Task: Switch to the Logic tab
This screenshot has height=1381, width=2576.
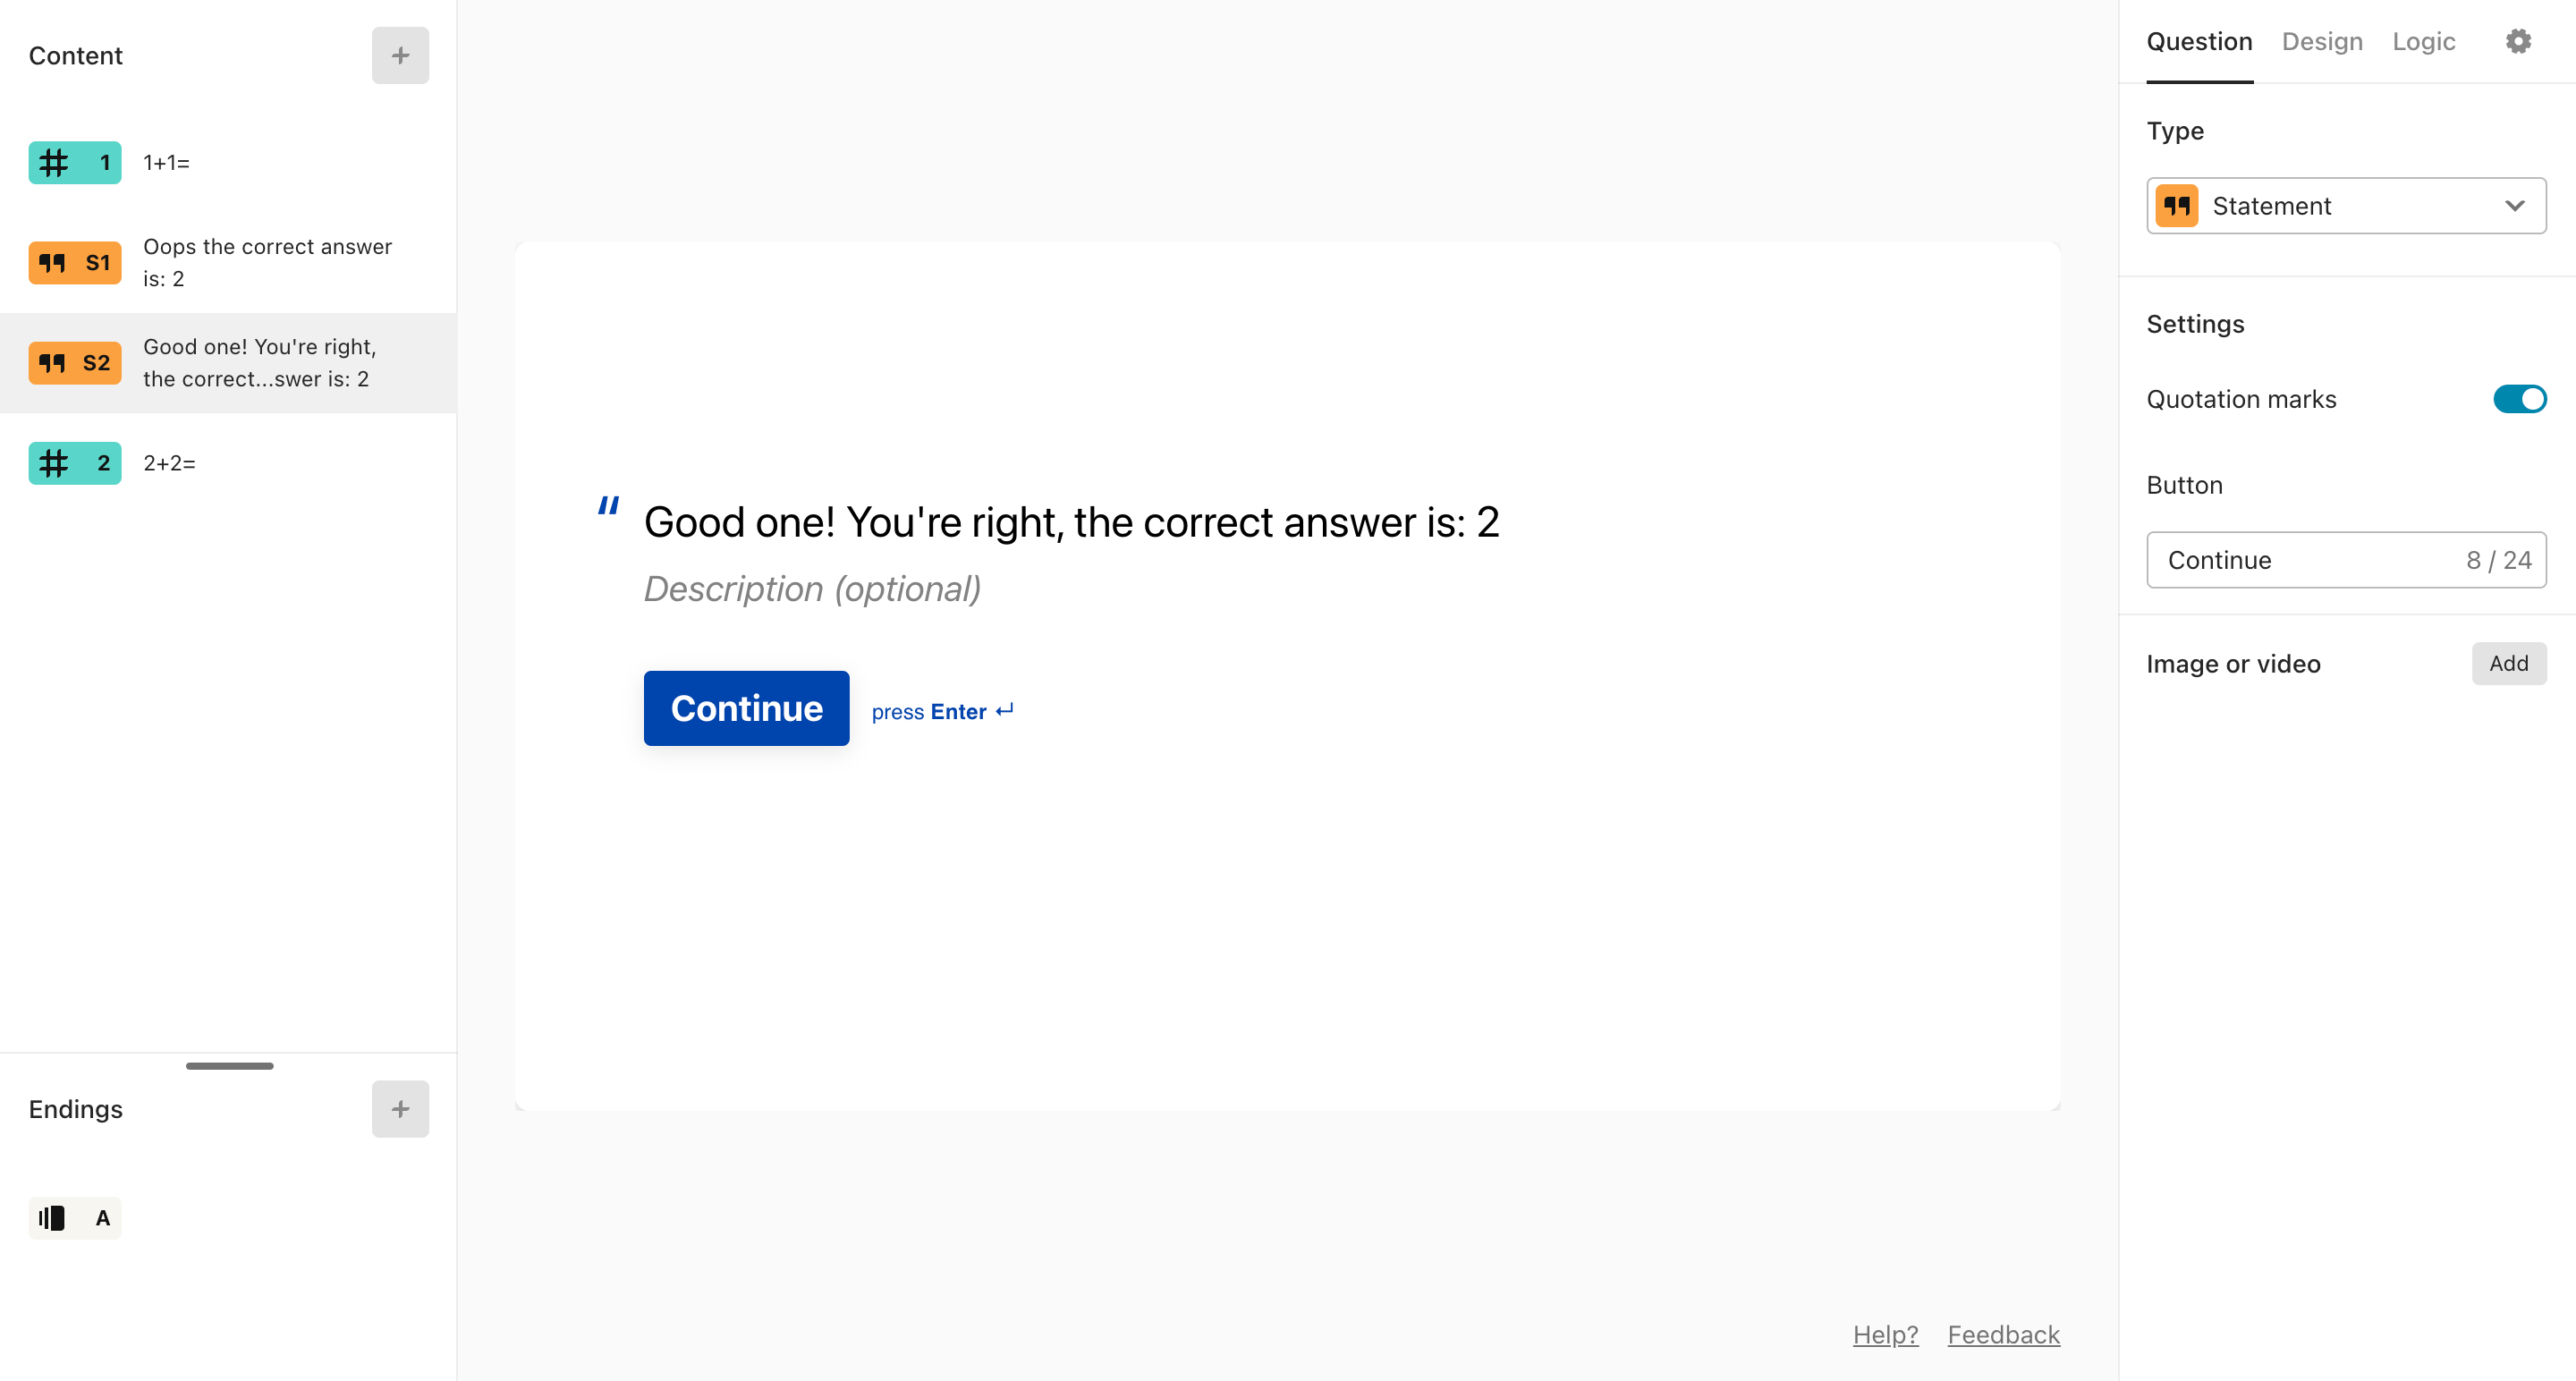Action: click(x=2423, y=41)
